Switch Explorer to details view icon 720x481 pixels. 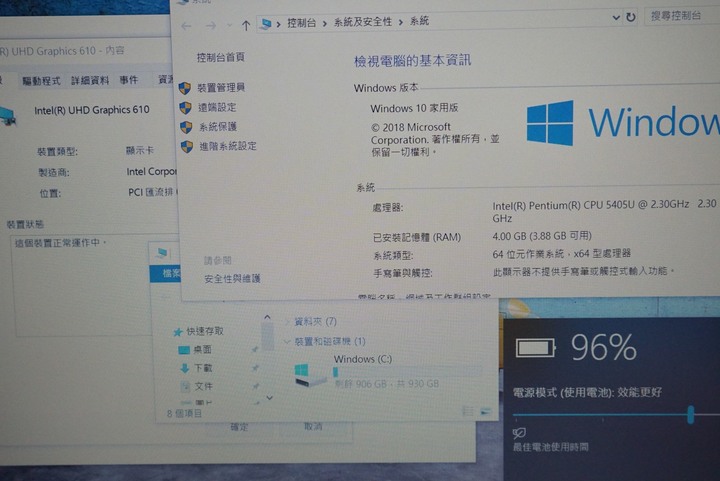[x=468, y=411]
